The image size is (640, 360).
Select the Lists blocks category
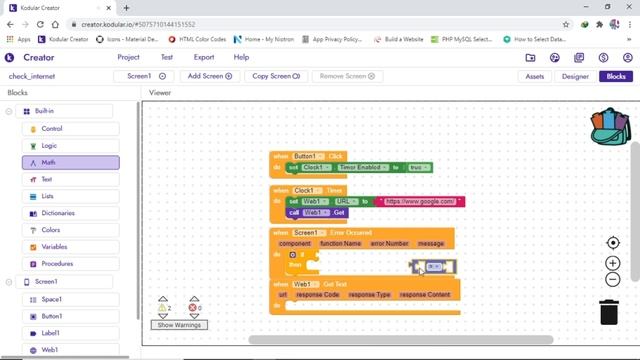(x=71, y=196)
